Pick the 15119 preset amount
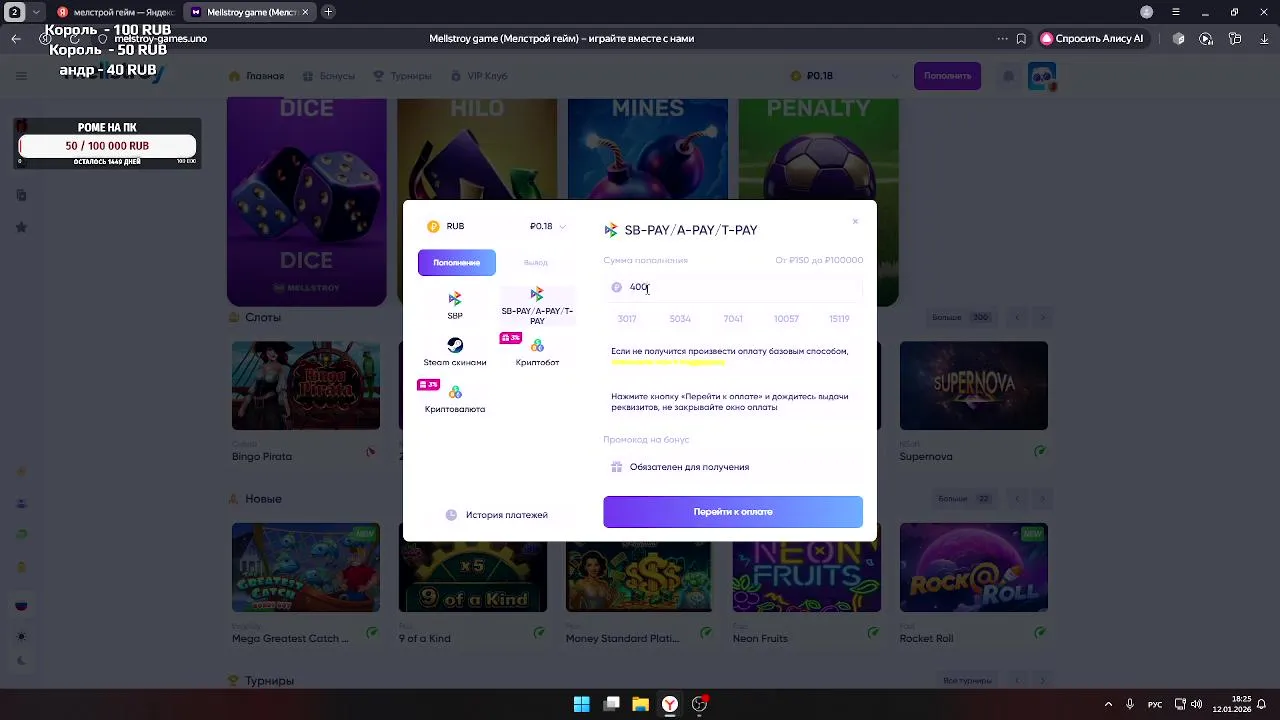This screenshot has height=720, width=1280. [x=839, y=319]
